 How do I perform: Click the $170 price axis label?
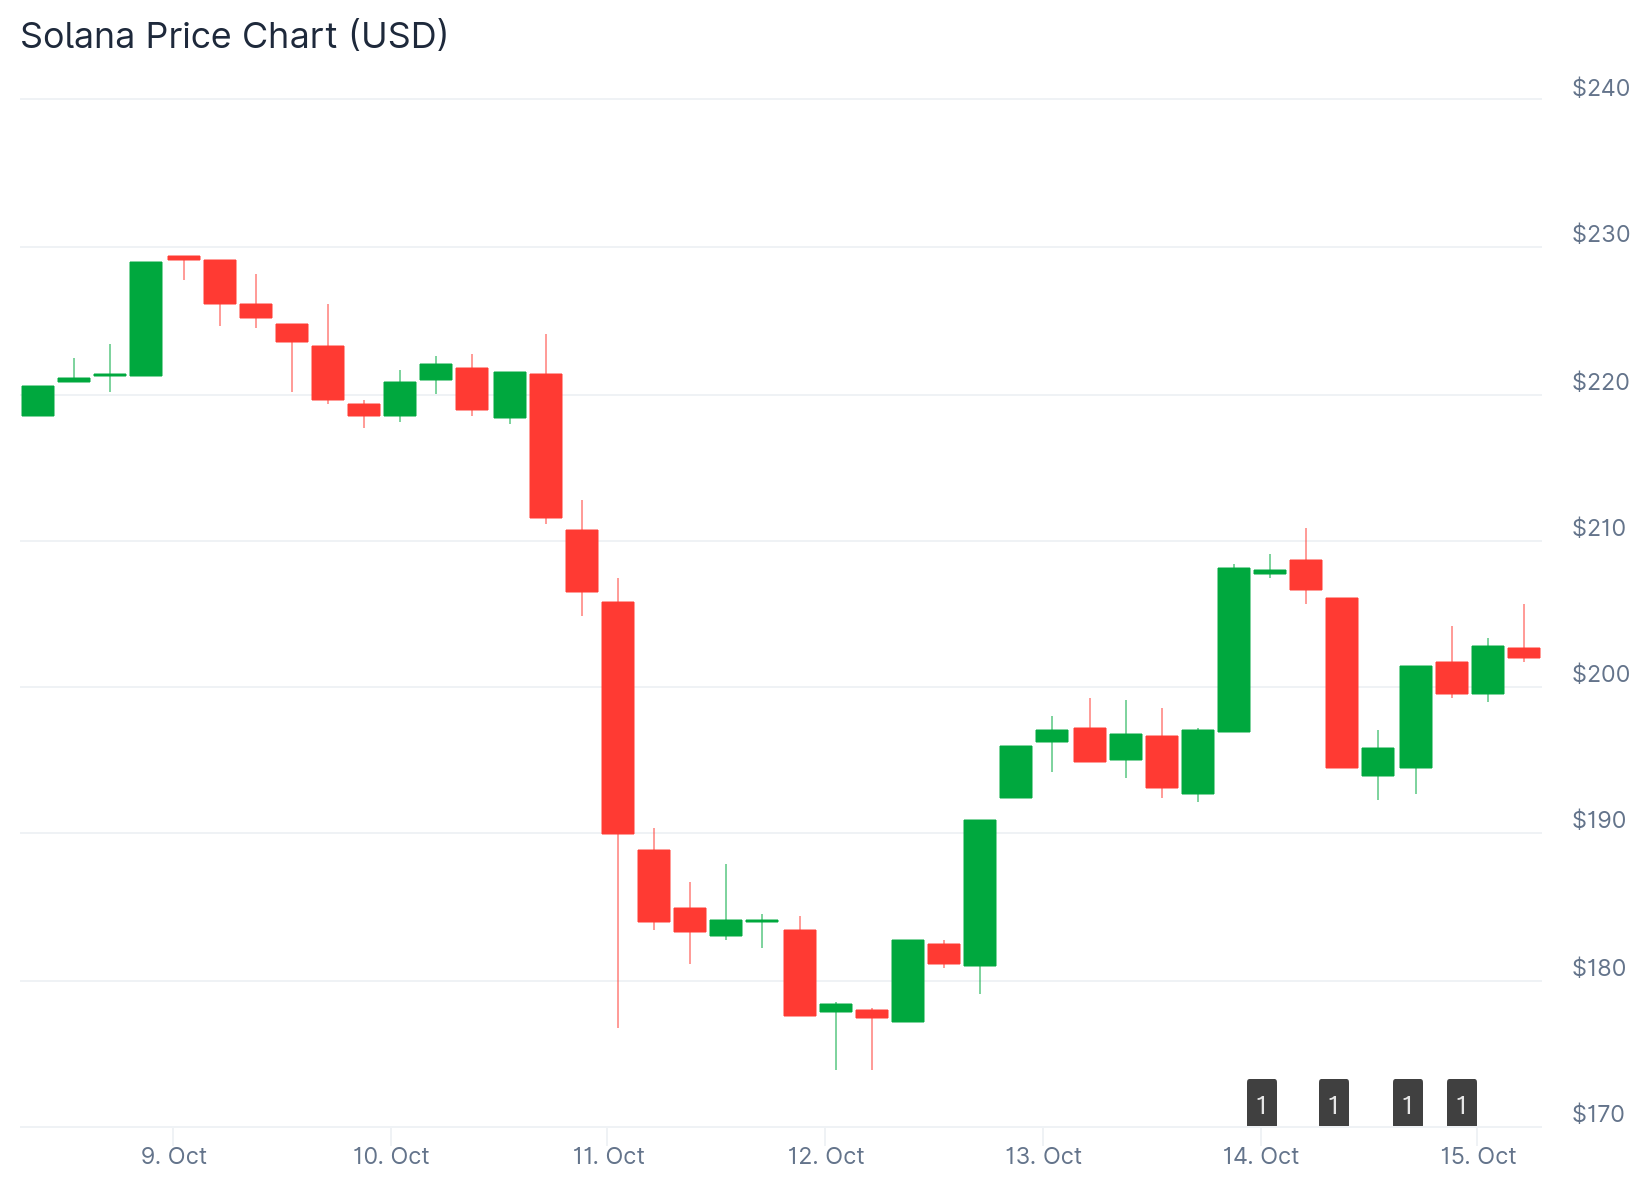[1598, 1114]
